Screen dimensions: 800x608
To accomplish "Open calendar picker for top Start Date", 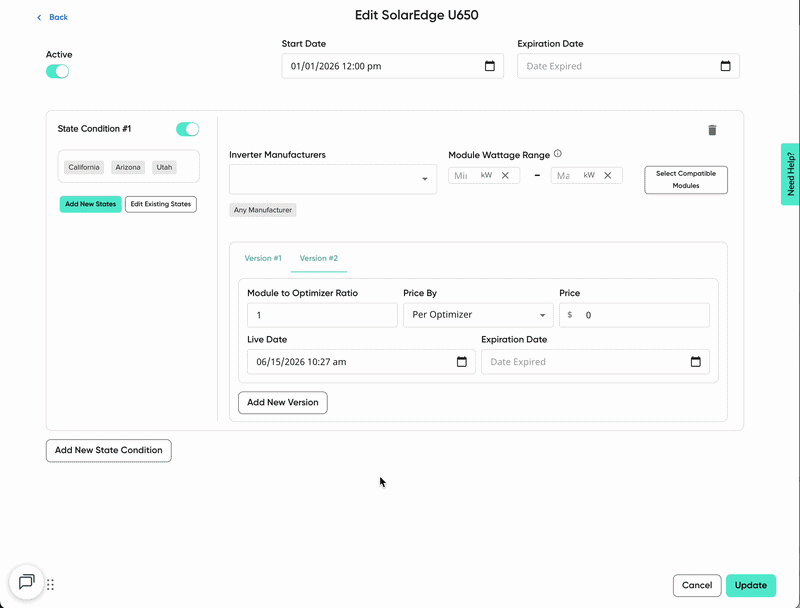I will pos(489,66).
